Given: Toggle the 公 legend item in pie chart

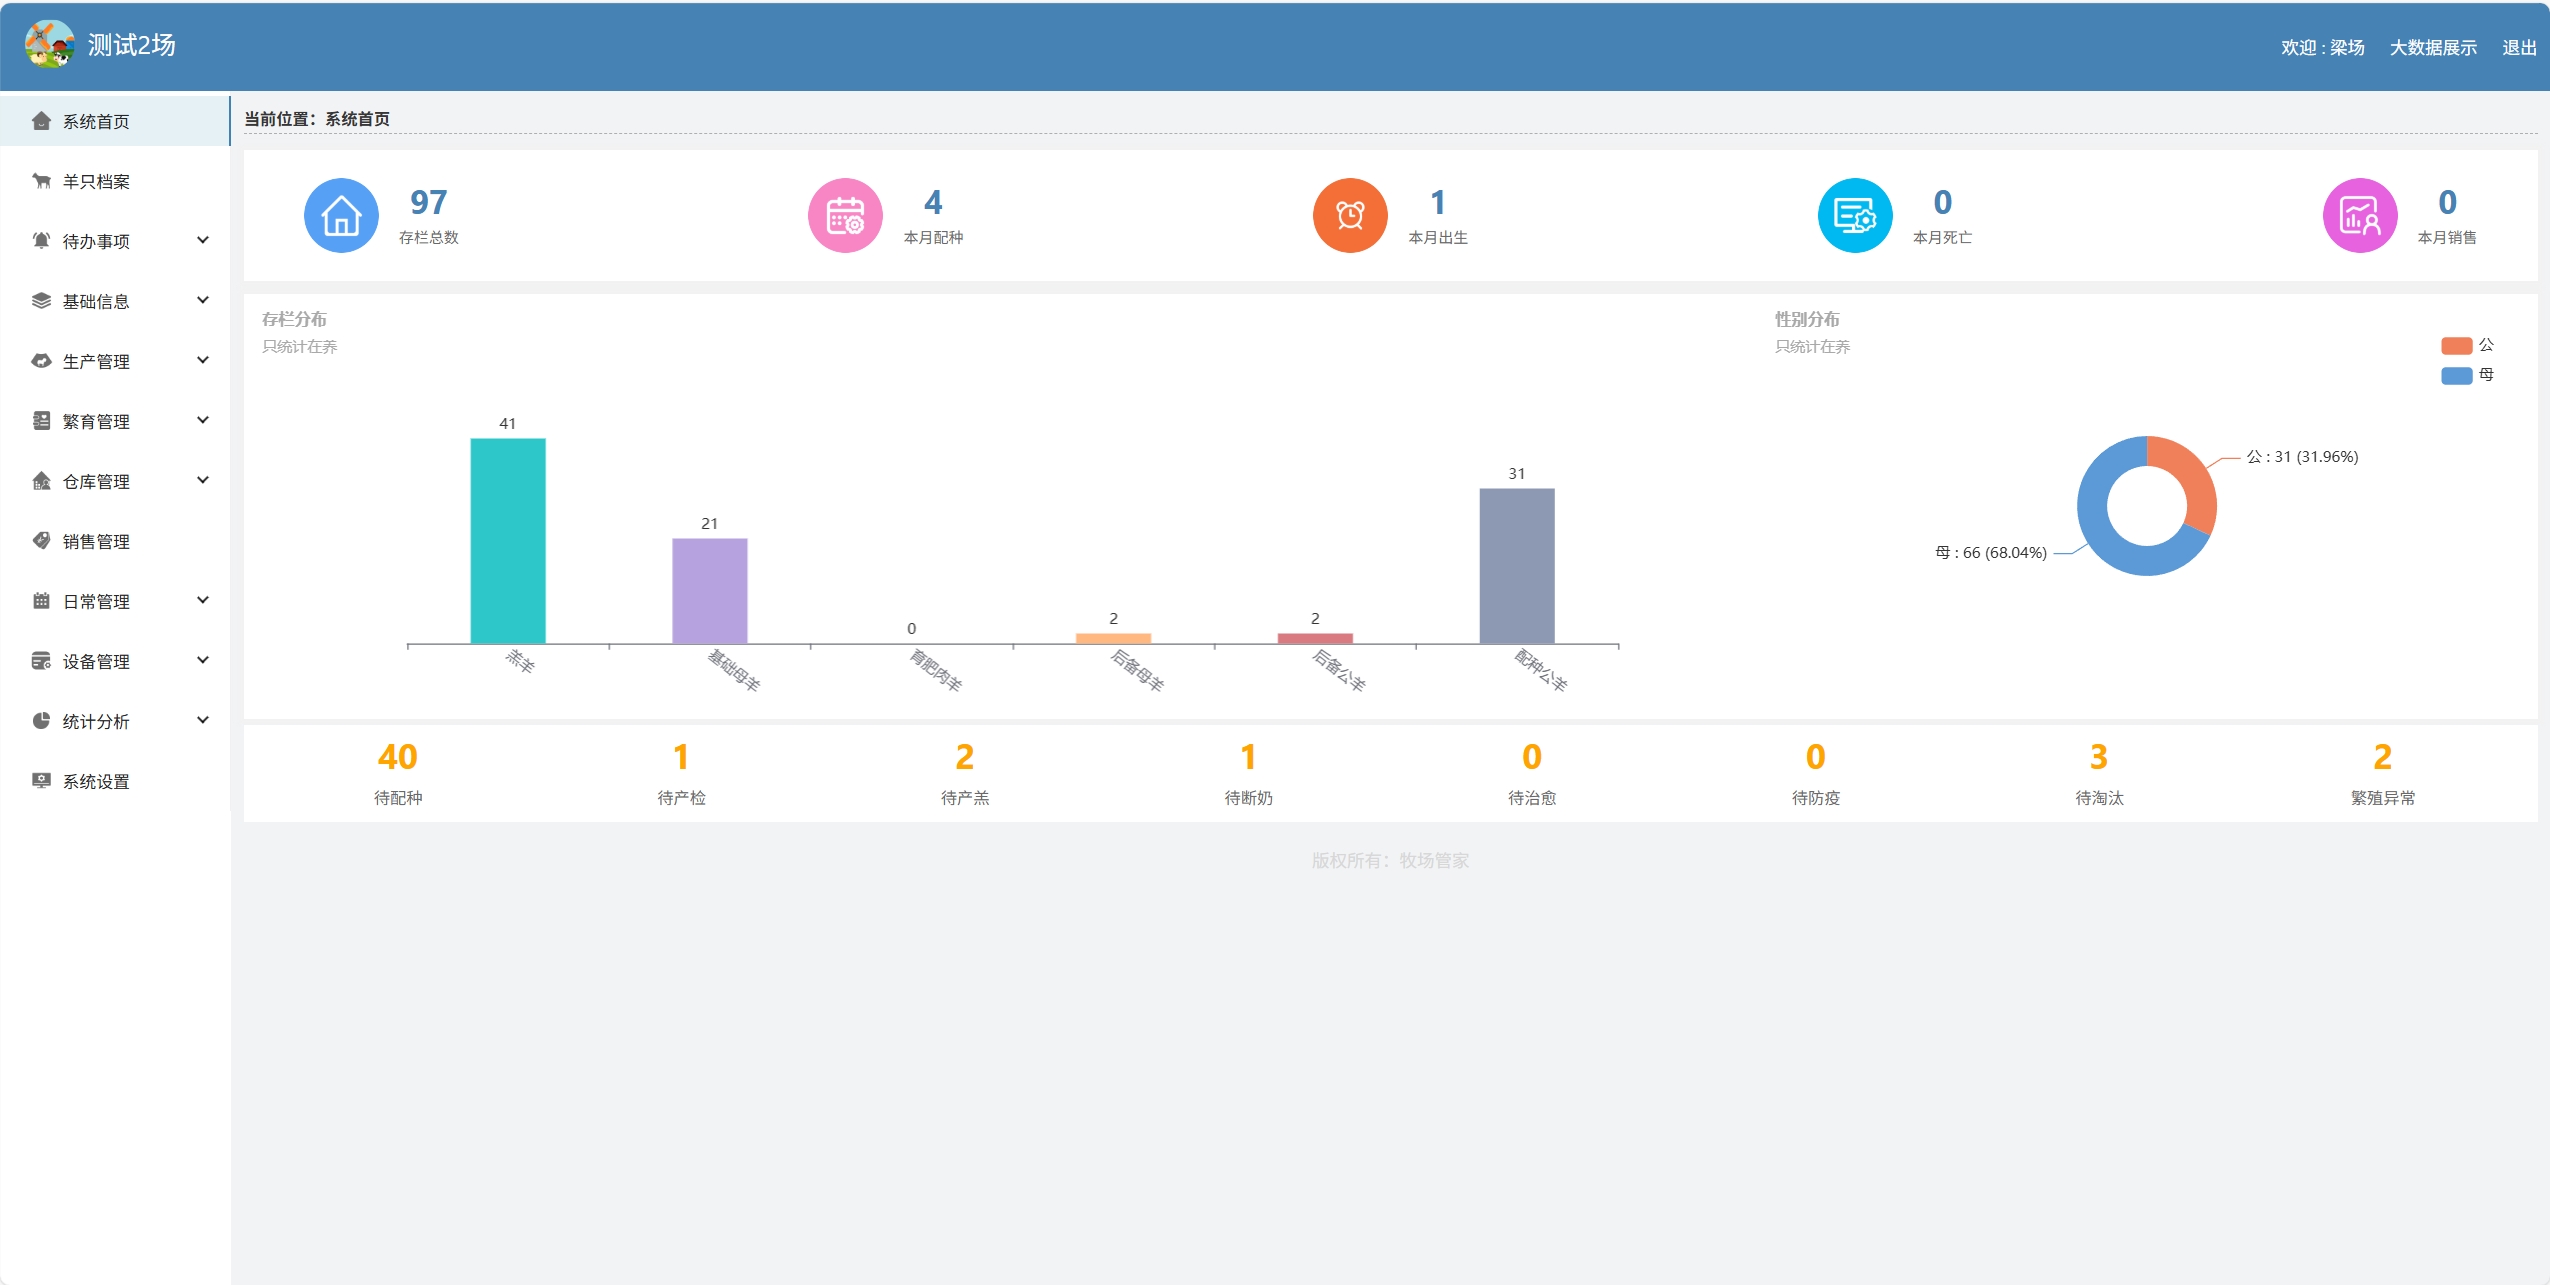Looking at the screenshot, I should pyautogui.click(x=2466, y=345).
